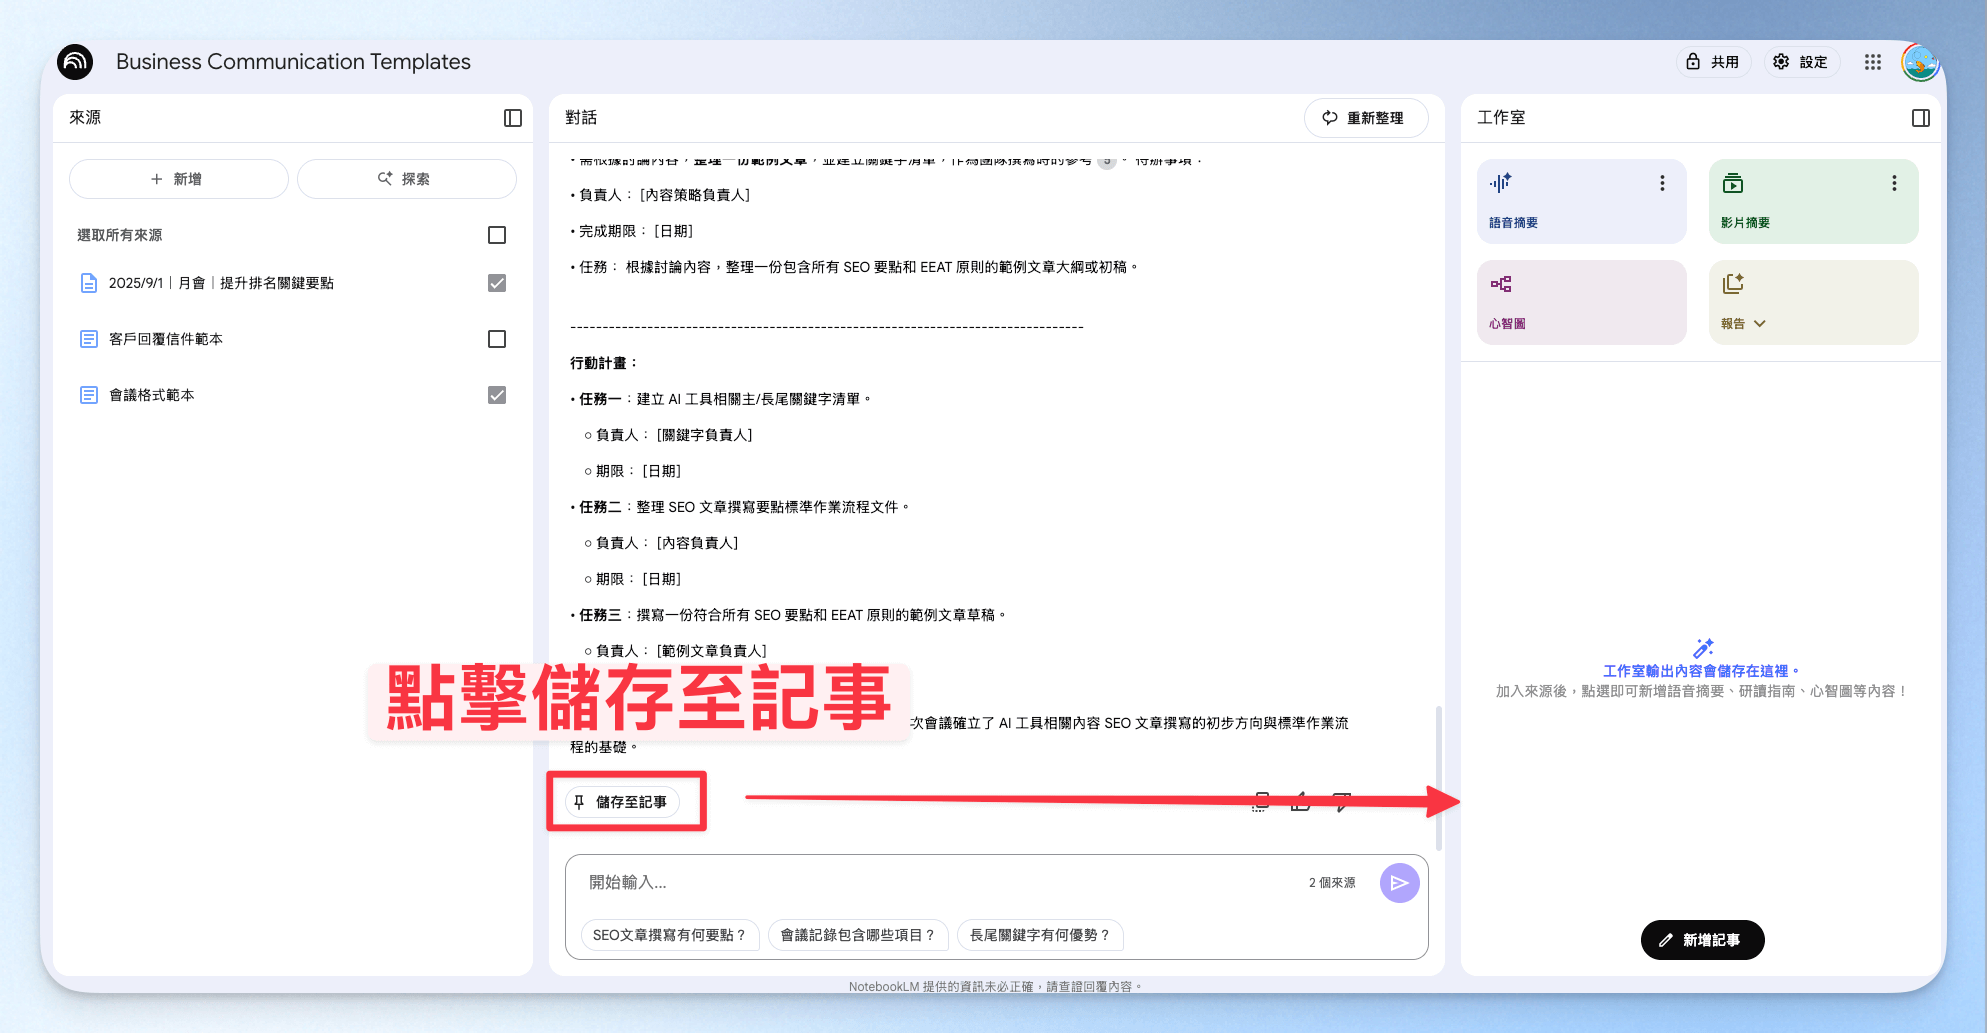The width and height of the screenshot is (1987, 1033).
Task: Expand the 報告 dropdown chevron
Action: point(1760,324)
